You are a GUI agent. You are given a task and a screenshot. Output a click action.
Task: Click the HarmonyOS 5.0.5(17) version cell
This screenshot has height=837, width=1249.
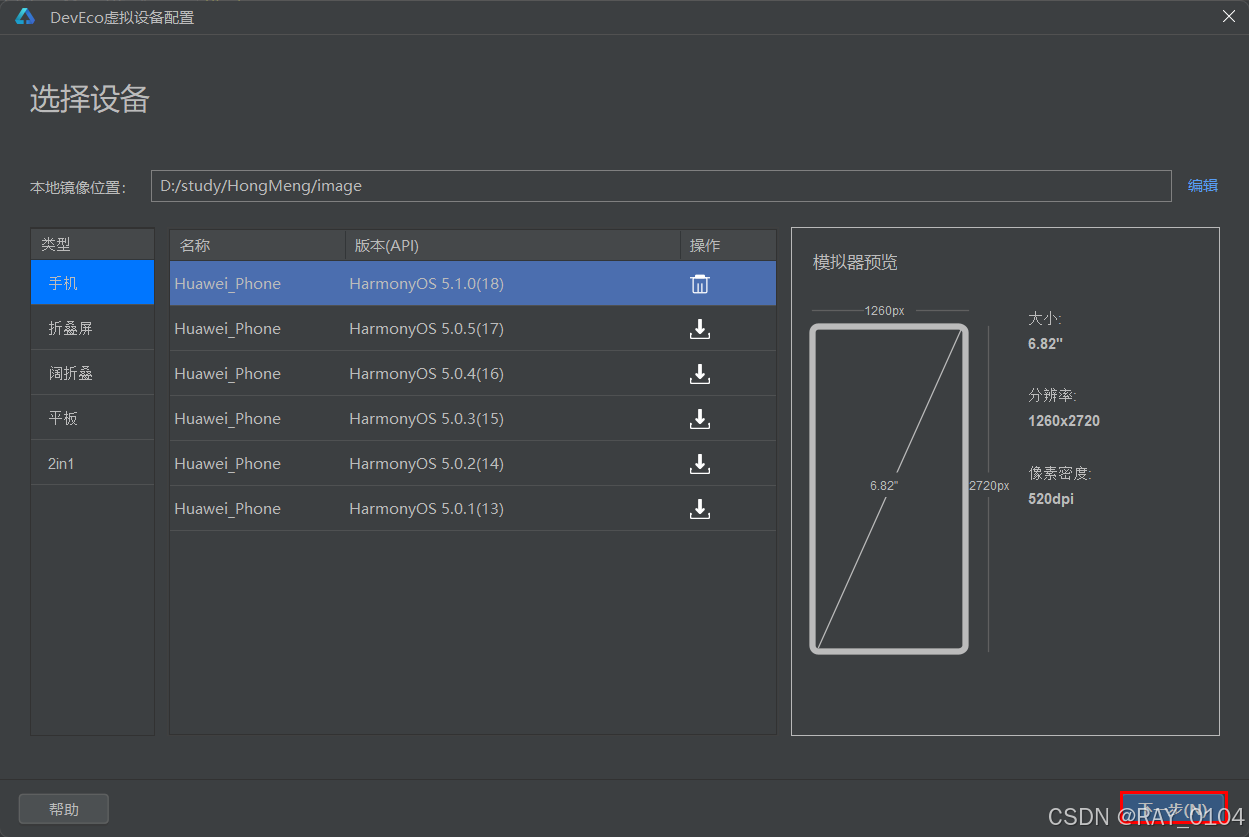point(426,329)
